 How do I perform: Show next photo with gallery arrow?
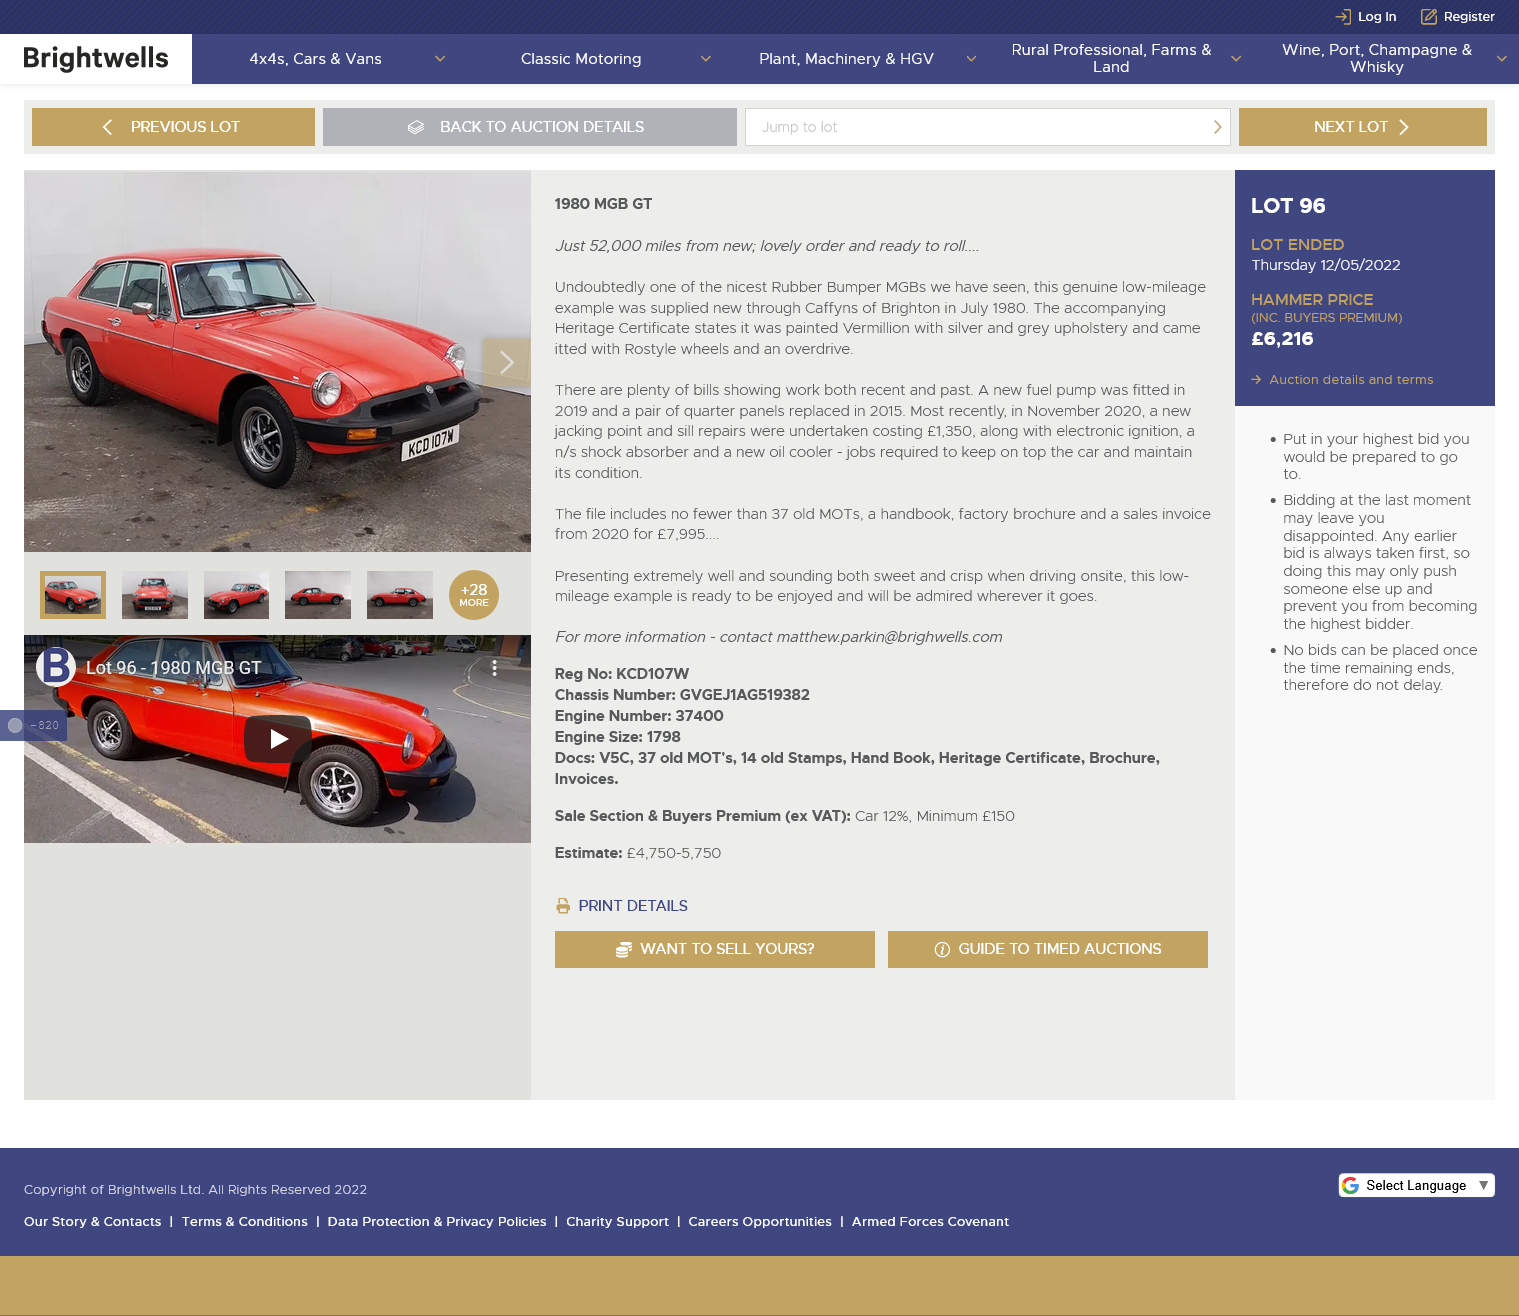click(x=506, y=362)
